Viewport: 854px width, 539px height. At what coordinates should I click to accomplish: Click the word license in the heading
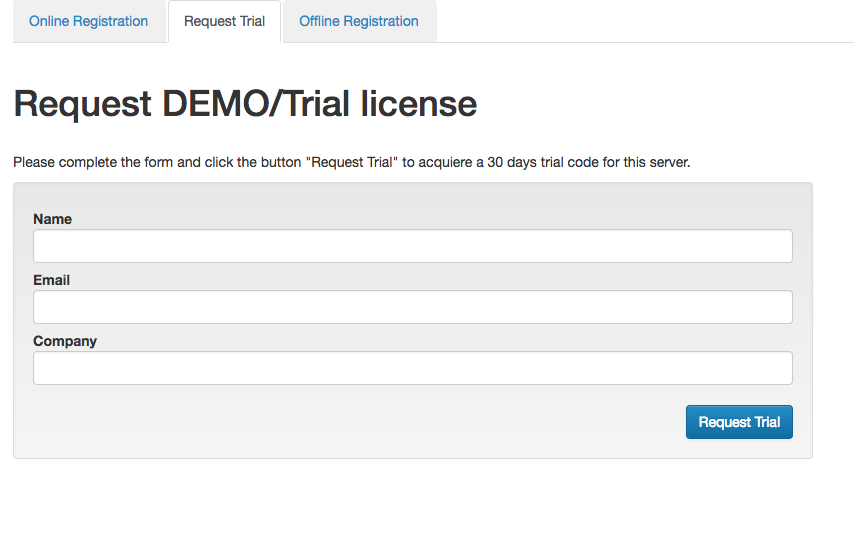click(419, 103)
